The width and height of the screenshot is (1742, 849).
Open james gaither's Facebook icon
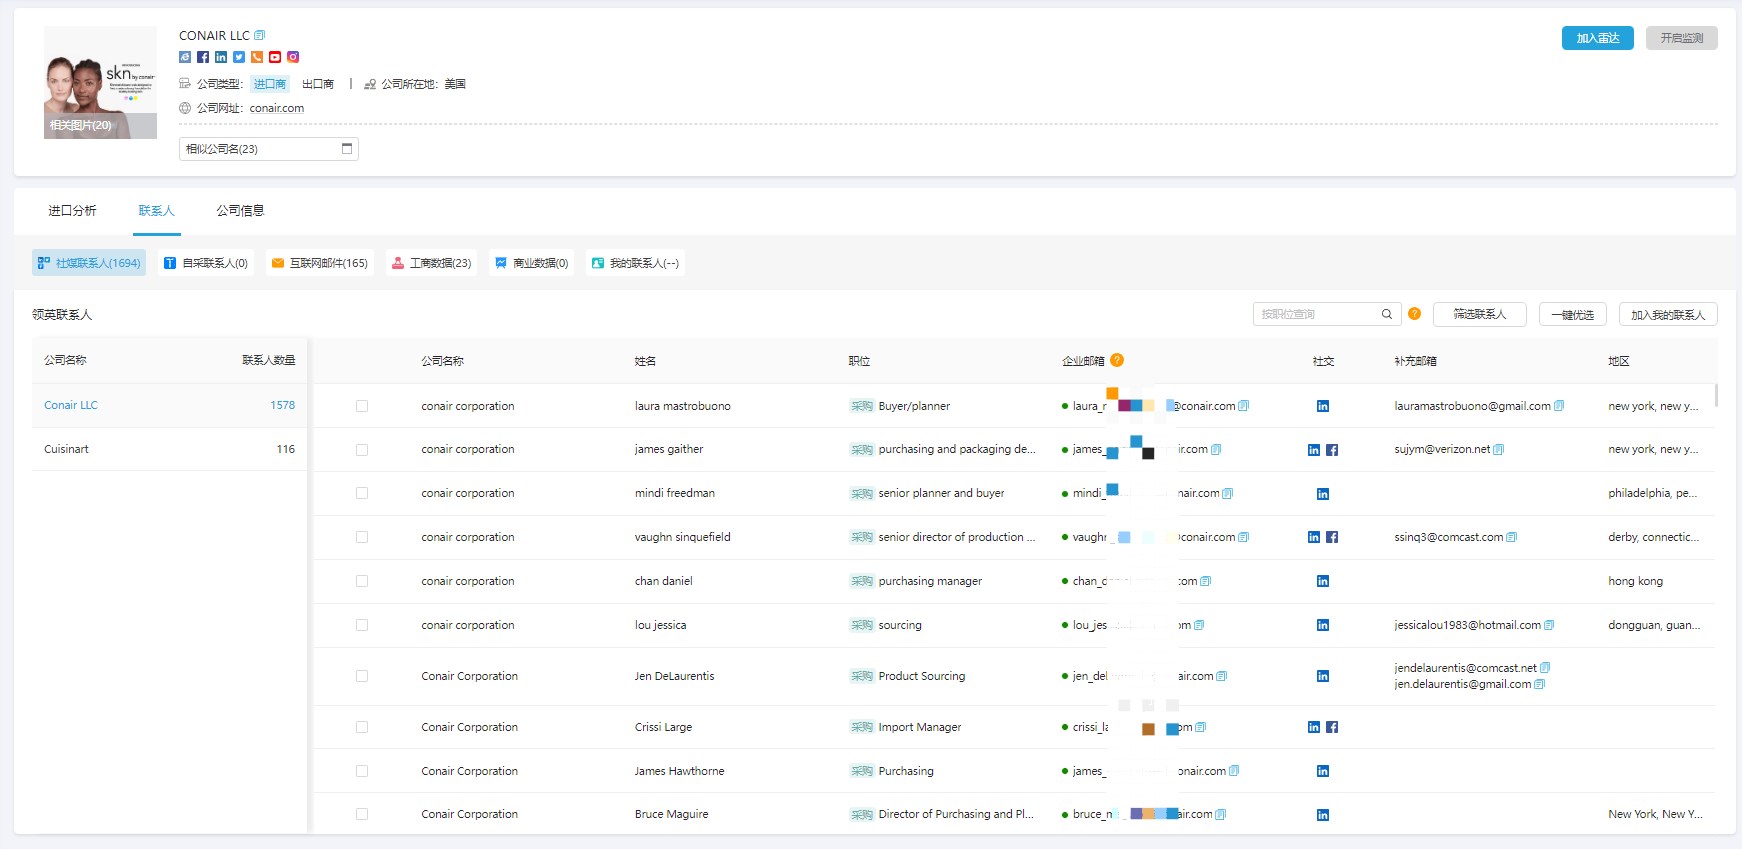pos(1332,450)
